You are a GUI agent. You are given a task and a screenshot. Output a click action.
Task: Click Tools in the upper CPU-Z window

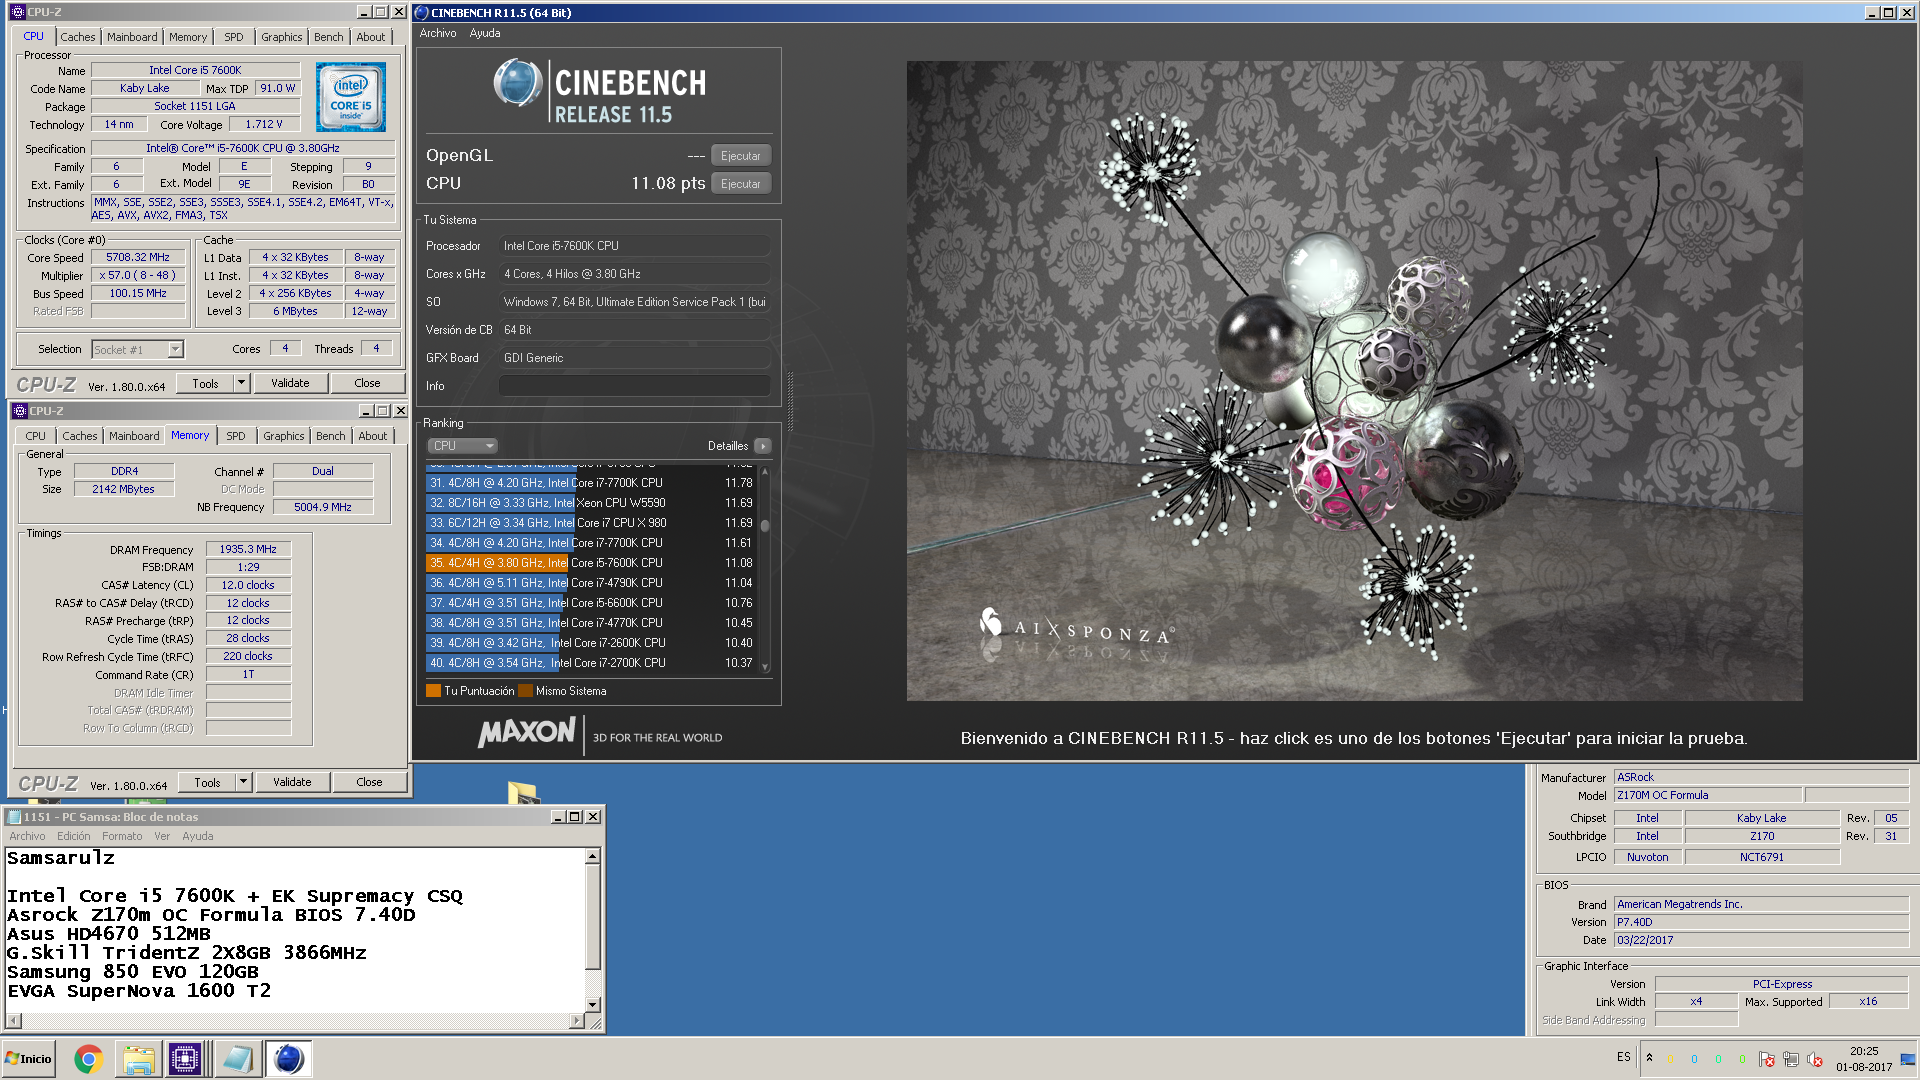(206, 383)
